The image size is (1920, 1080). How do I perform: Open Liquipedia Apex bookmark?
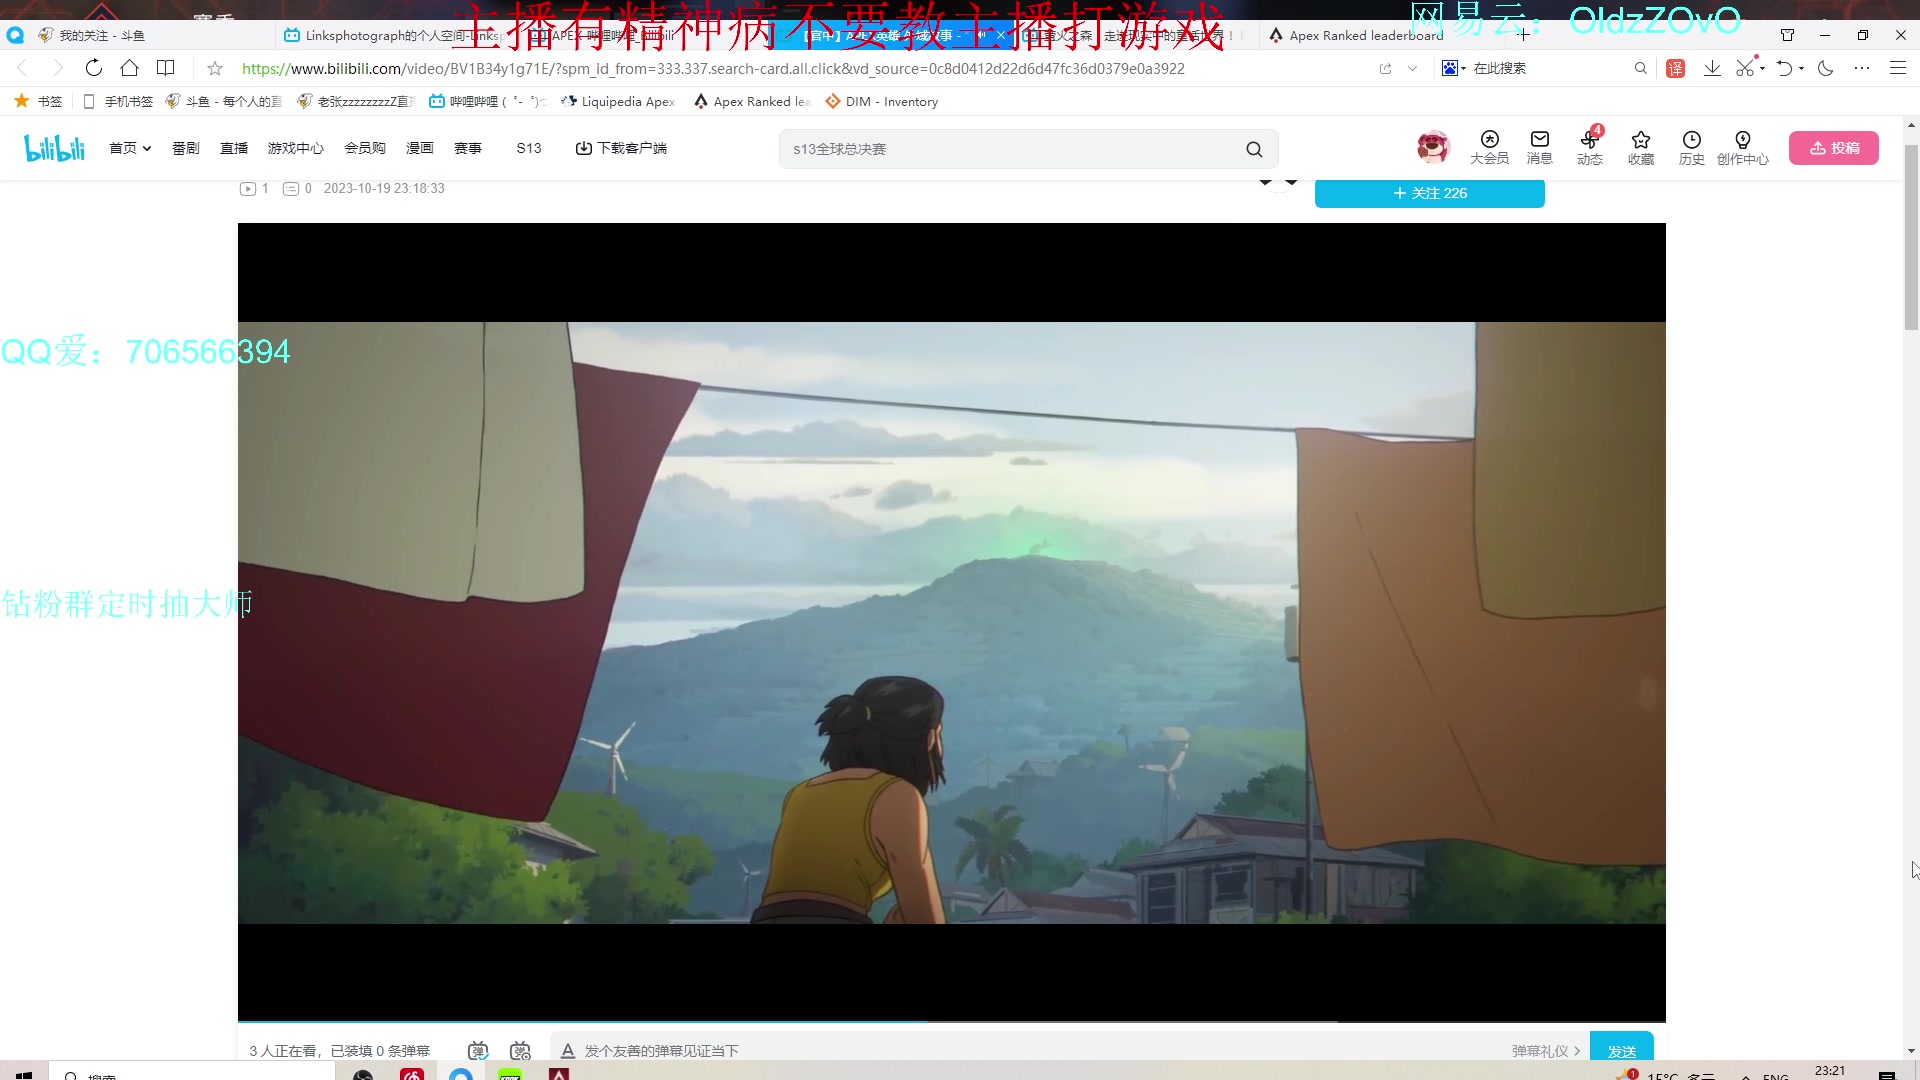(x=618, y=101)
